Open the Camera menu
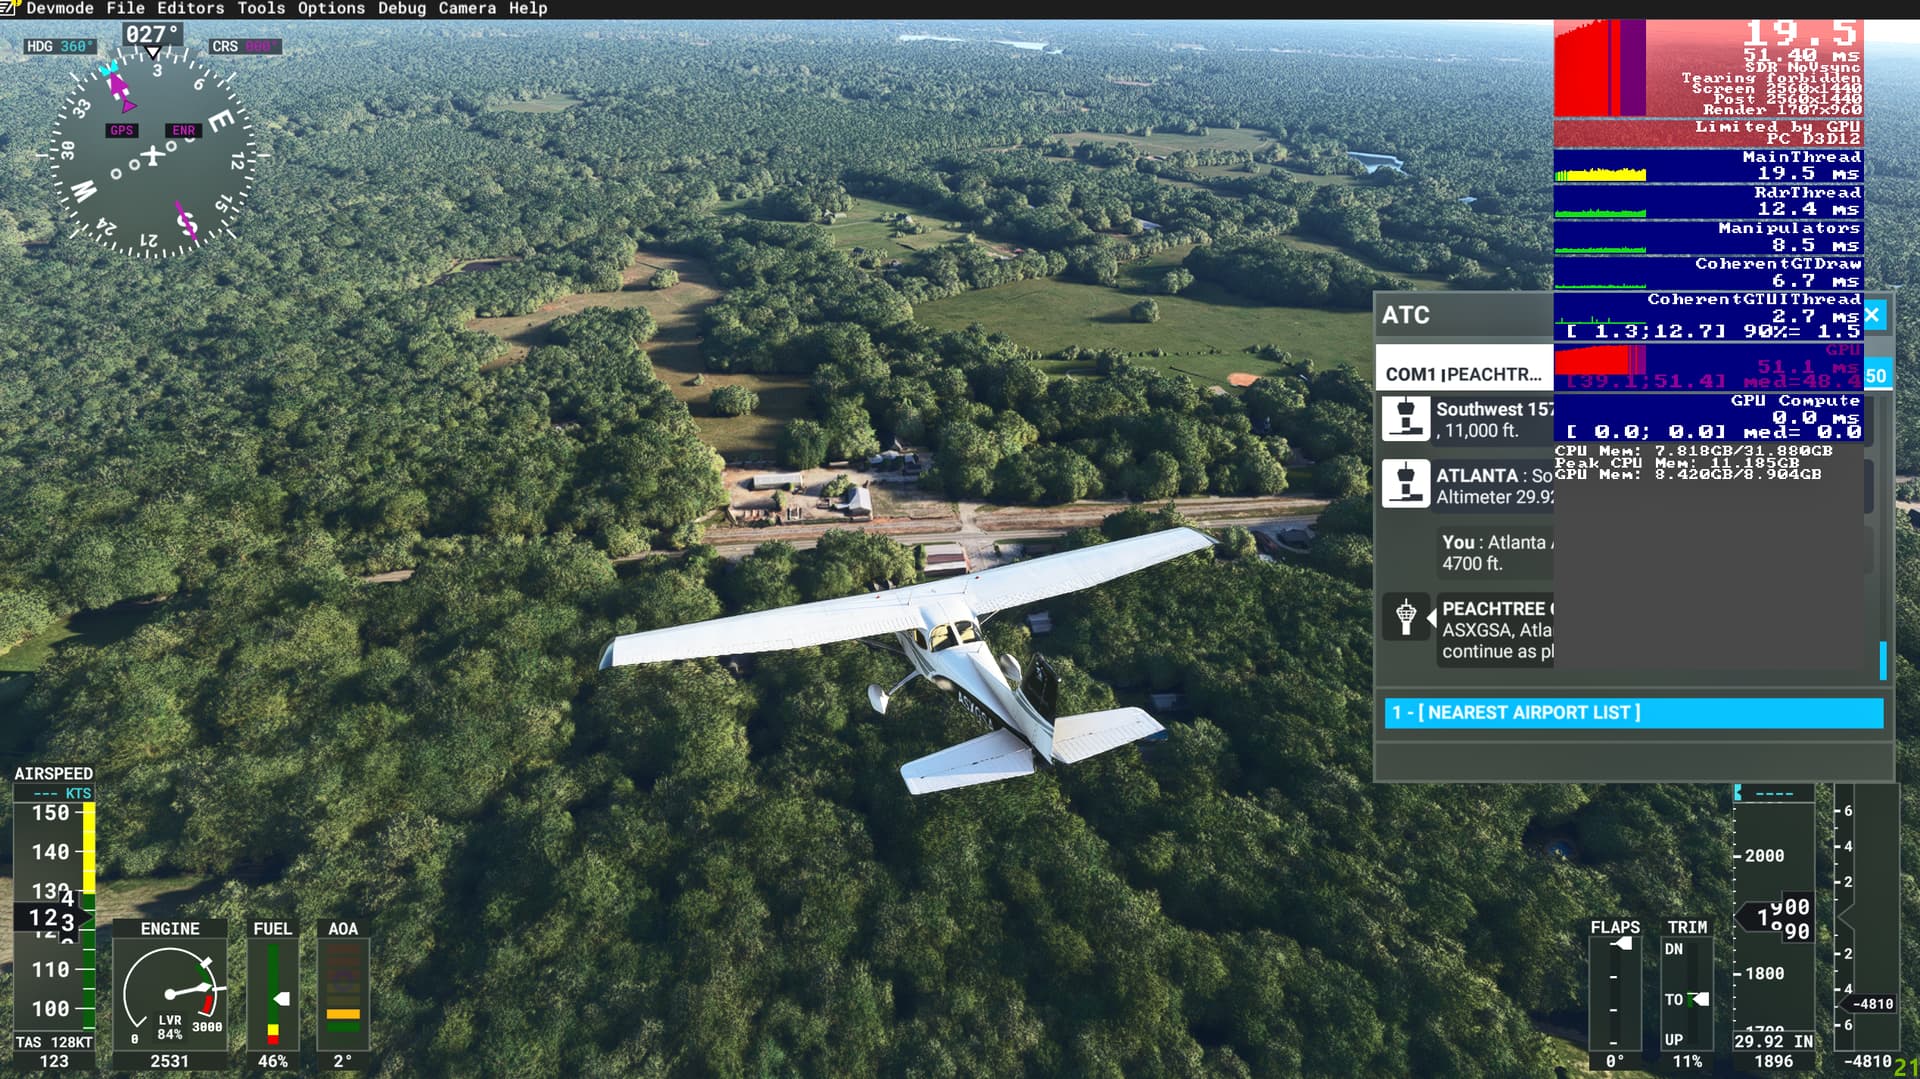 [x=467, y=8]
